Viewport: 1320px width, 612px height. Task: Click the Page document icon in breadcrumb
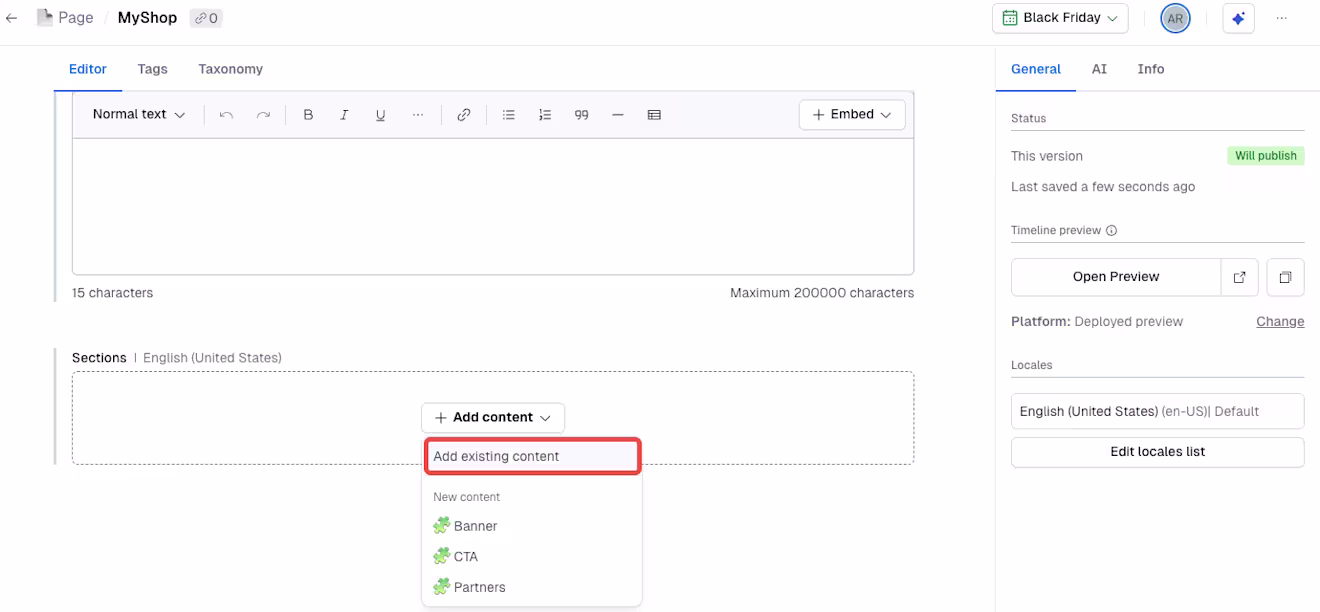tap(45, 18)
